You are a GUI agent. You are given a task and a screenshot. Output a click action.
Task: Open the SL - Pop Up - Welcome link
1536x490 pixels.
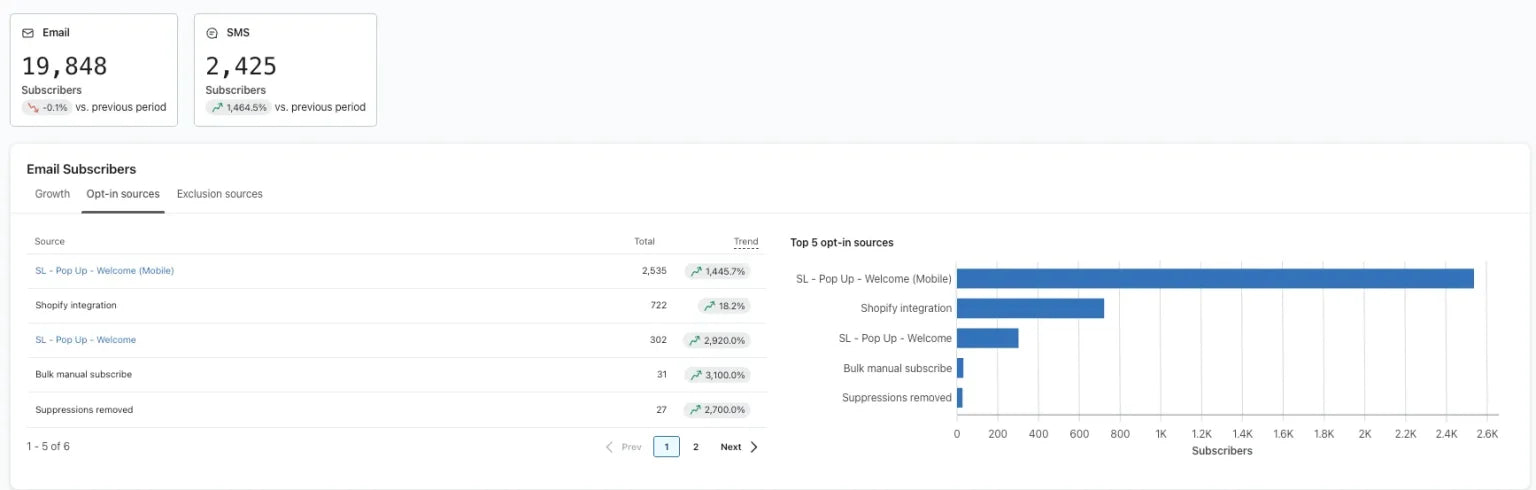pyautogui.click(x=85, y=340)
